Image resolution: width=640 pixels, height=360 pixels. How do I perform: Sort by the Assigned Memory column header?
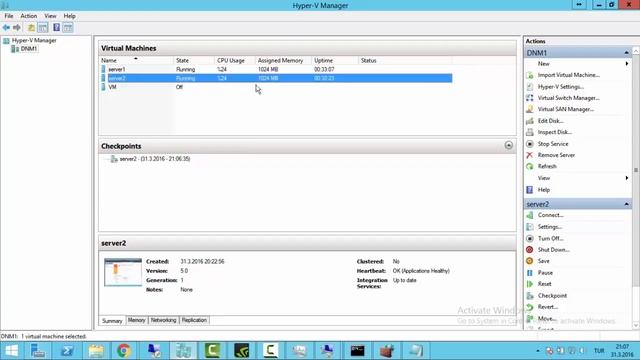(283, 60)
